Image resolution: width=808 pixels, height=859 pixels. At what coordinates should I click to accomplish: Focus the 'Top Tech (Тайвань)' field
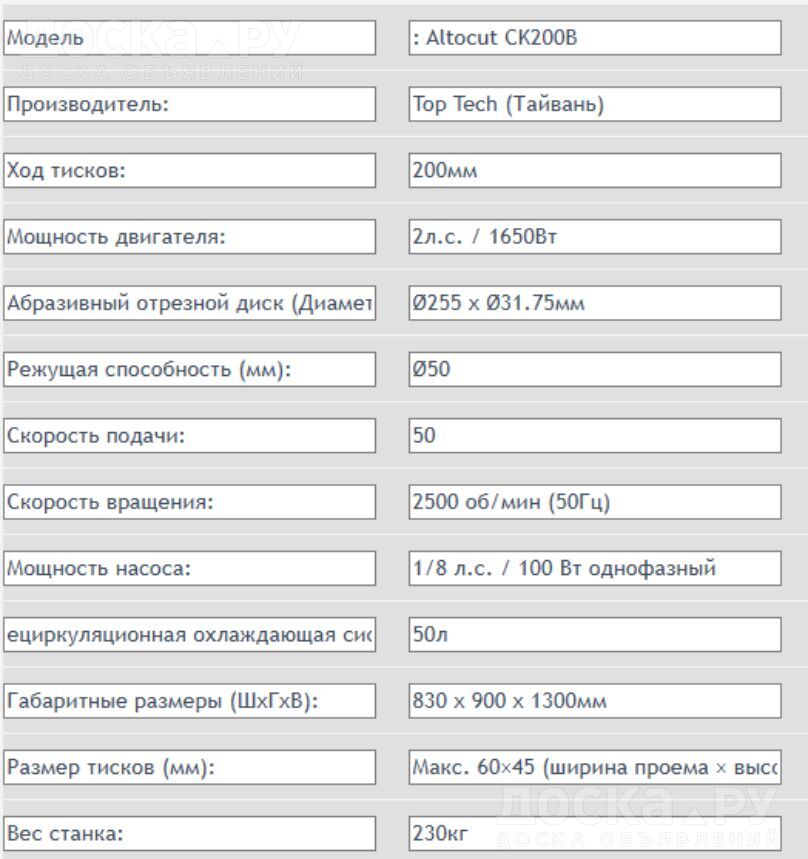pyautogui.click(x=594, y=105)
